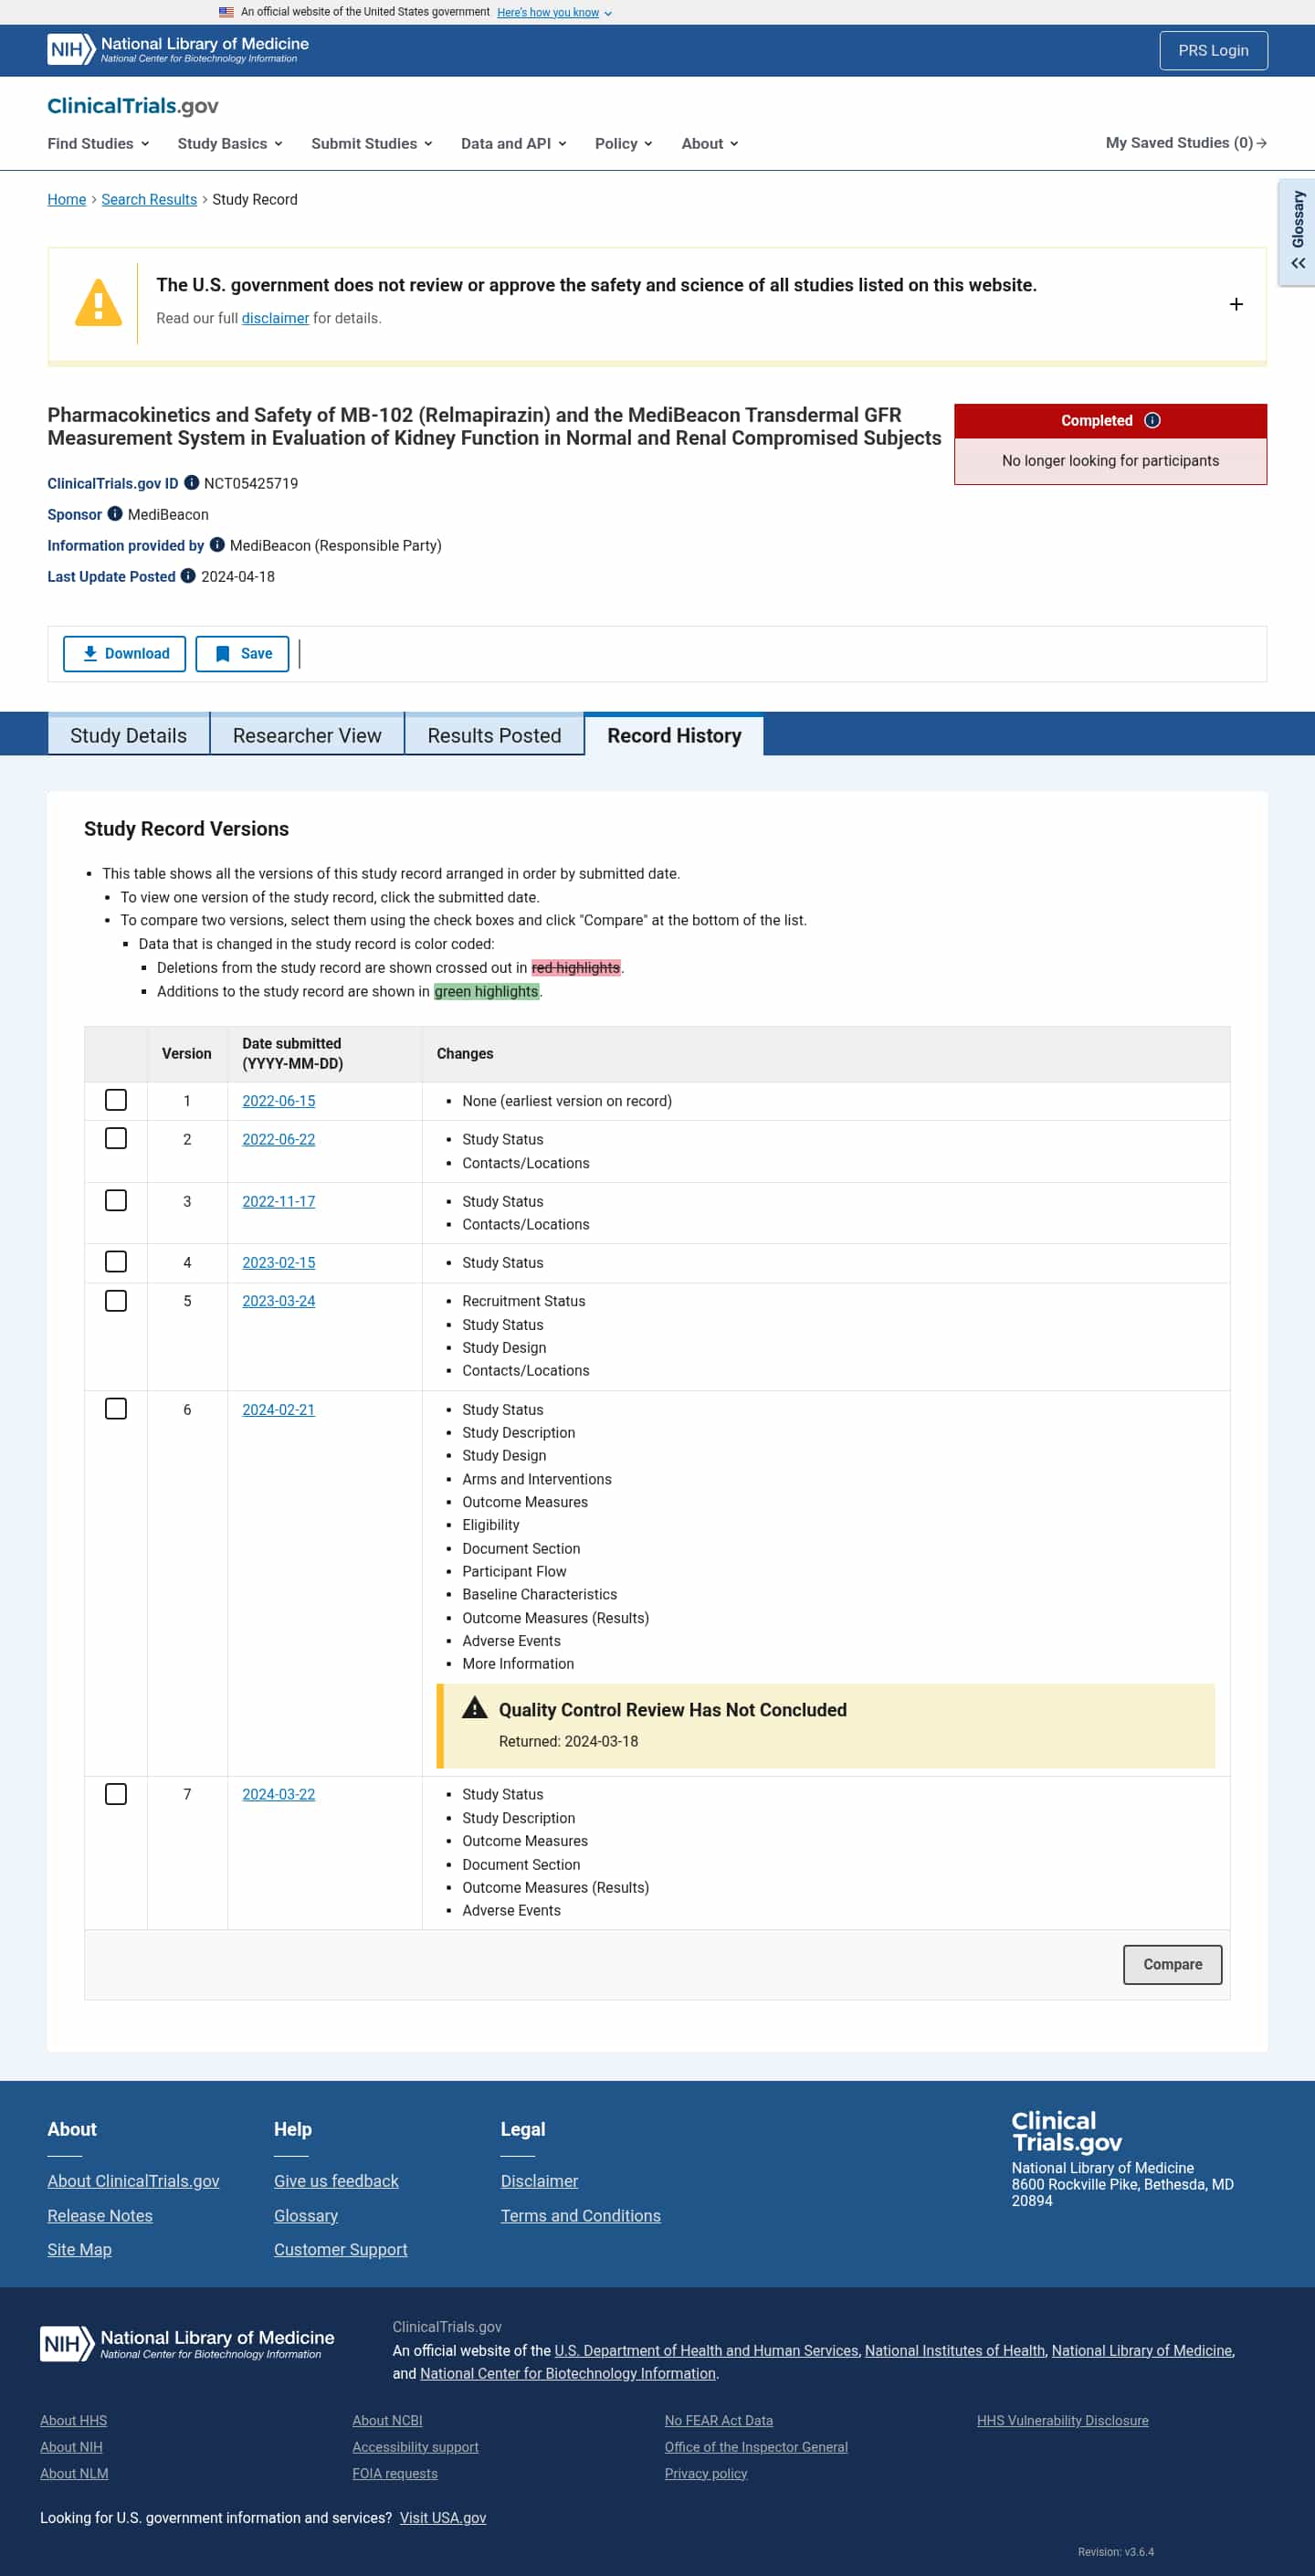Expand Submit Studies menu
Viewport: 1315px width, 2576px height.
tap(372, 143)
